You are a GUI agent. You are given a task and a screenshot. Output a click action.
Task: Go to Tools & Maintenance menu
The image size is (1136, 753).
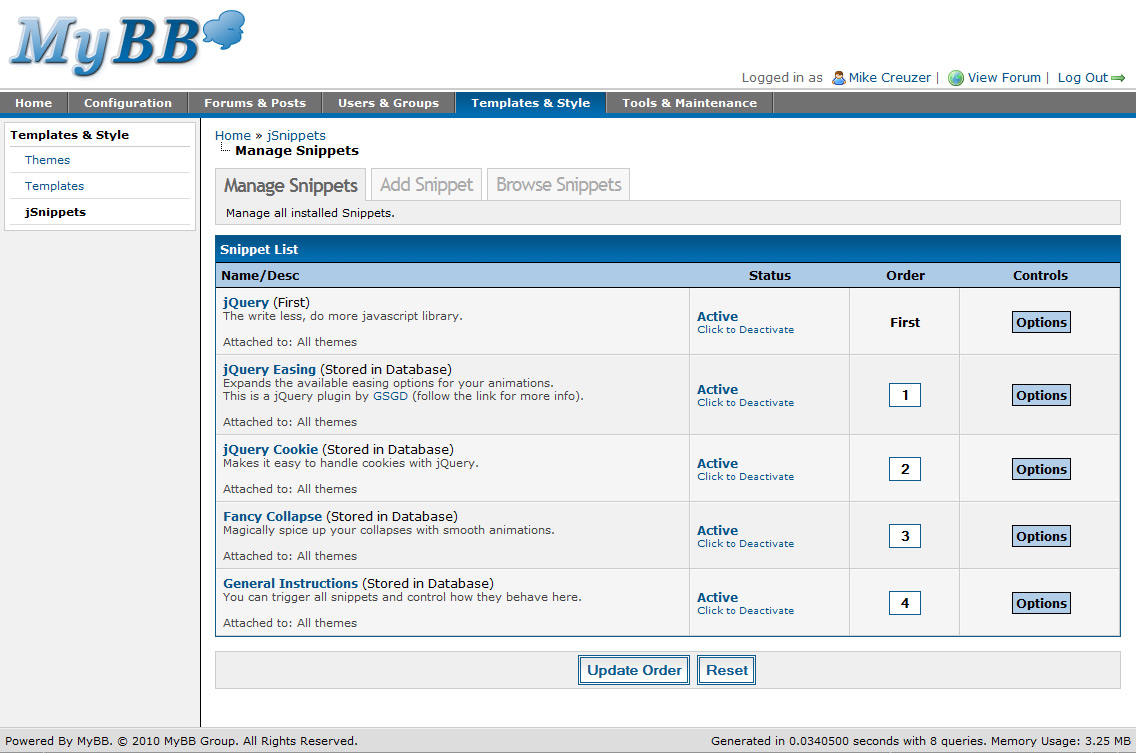(689, 103)
